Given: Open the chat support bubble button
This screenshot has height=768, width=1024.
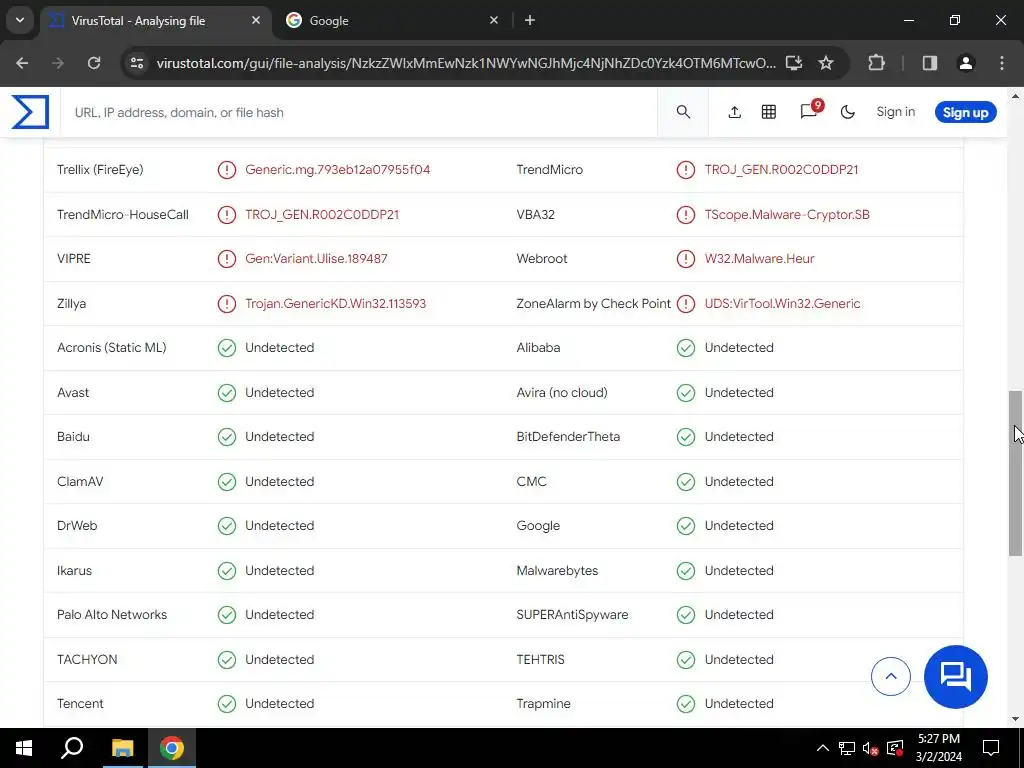Looking at the screenshot, I should 955,677.
